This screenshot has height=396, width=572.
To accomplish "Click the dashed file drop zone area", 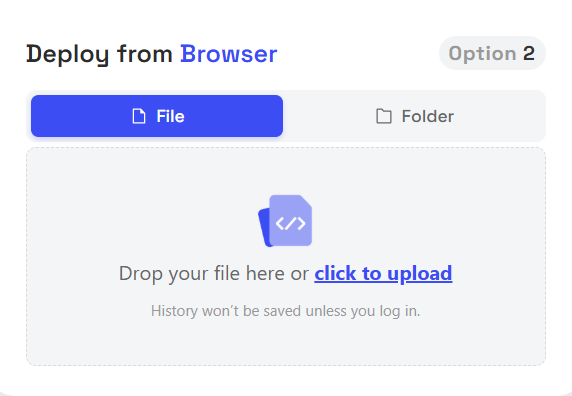I will click(286, 256).
